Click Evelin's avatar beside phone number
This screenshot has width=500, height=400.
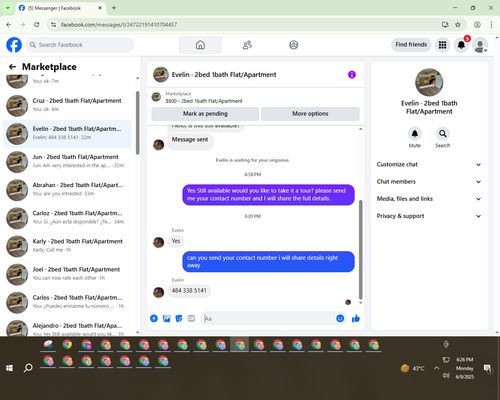[159, 292]
